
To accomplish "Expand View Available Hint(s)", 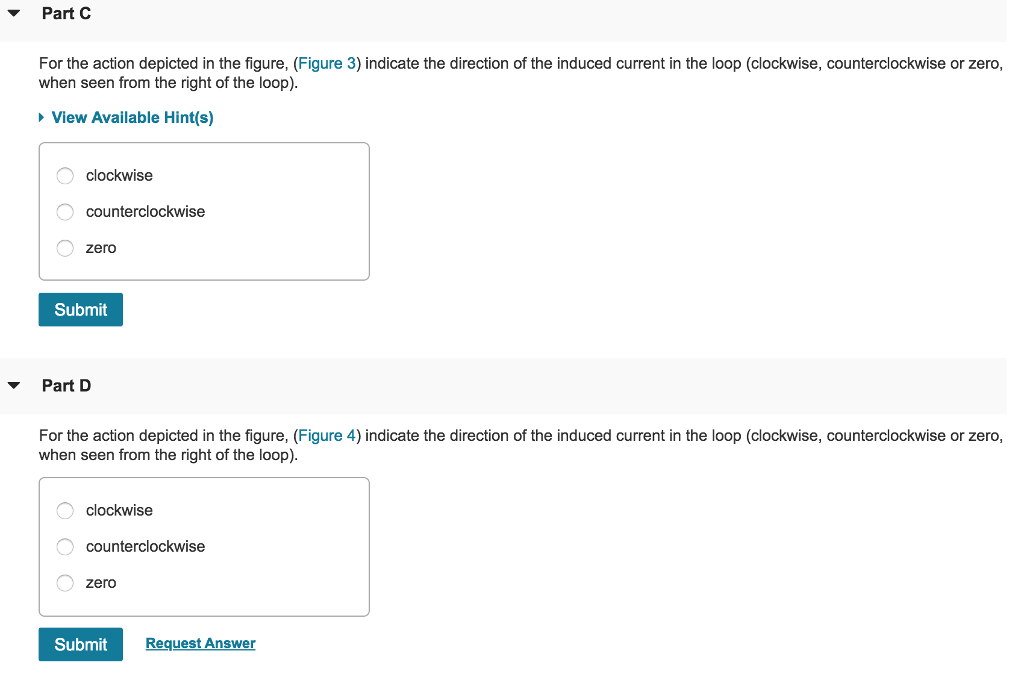I will click(131, 117).
